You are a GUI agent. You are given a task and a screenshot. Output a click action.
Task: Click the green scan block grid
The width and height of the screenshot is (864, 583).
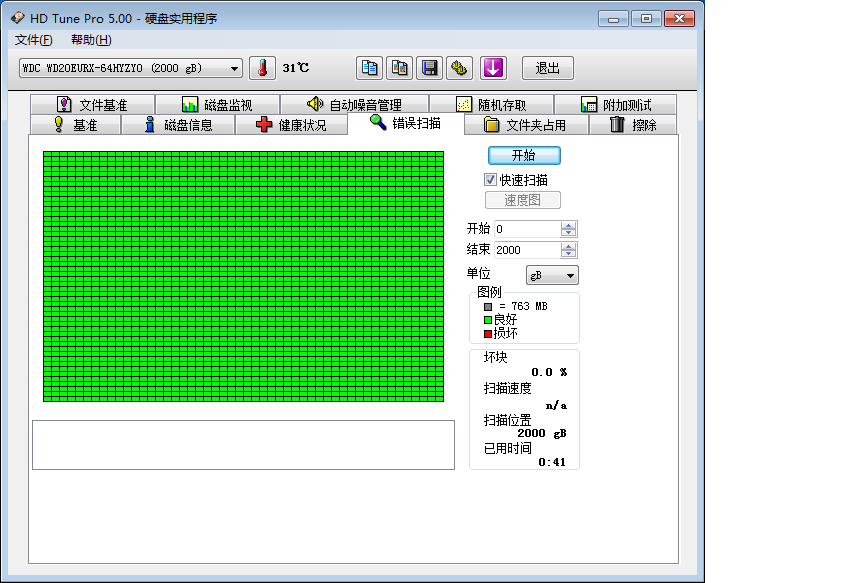244,277
